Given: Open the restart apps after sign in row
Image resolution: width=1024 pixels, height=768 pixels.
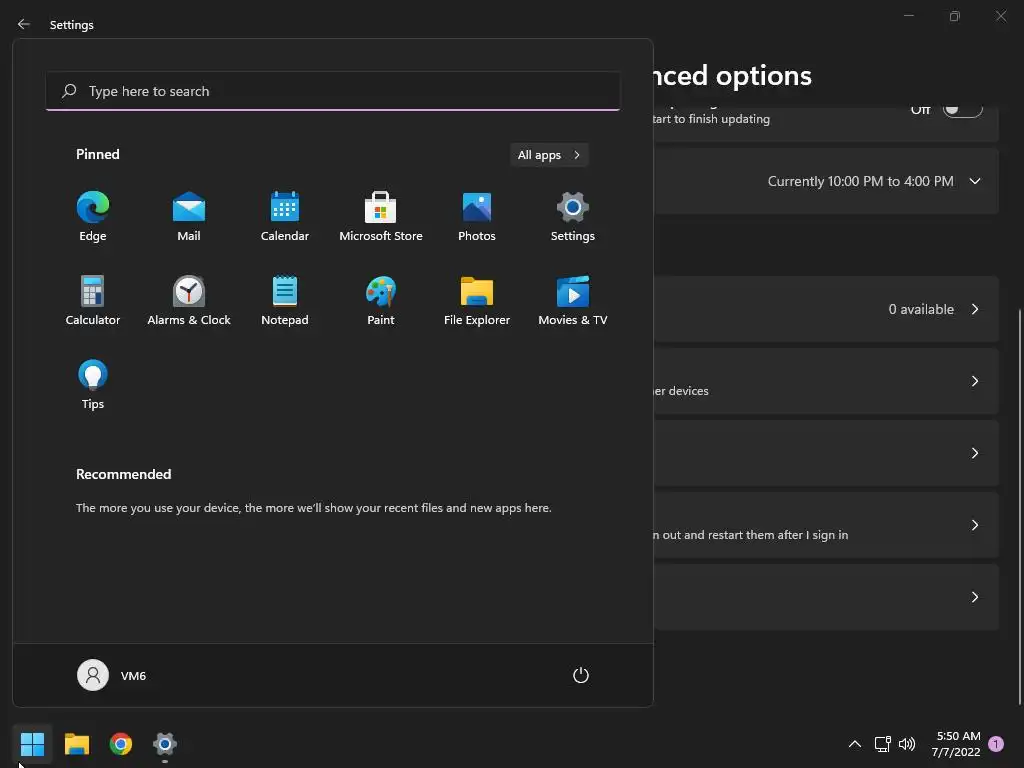Looking at the screenshot, I should click(x=826, y=525).
